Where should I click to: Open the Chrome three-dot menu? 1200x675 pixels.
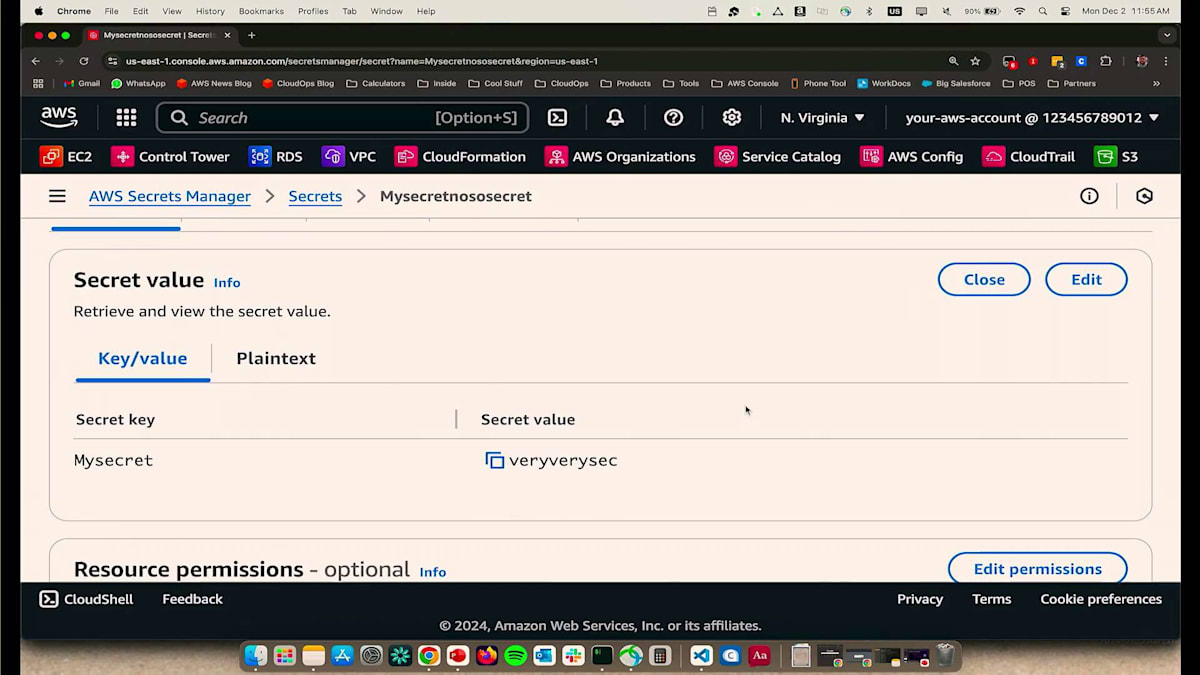(1167, 61)
